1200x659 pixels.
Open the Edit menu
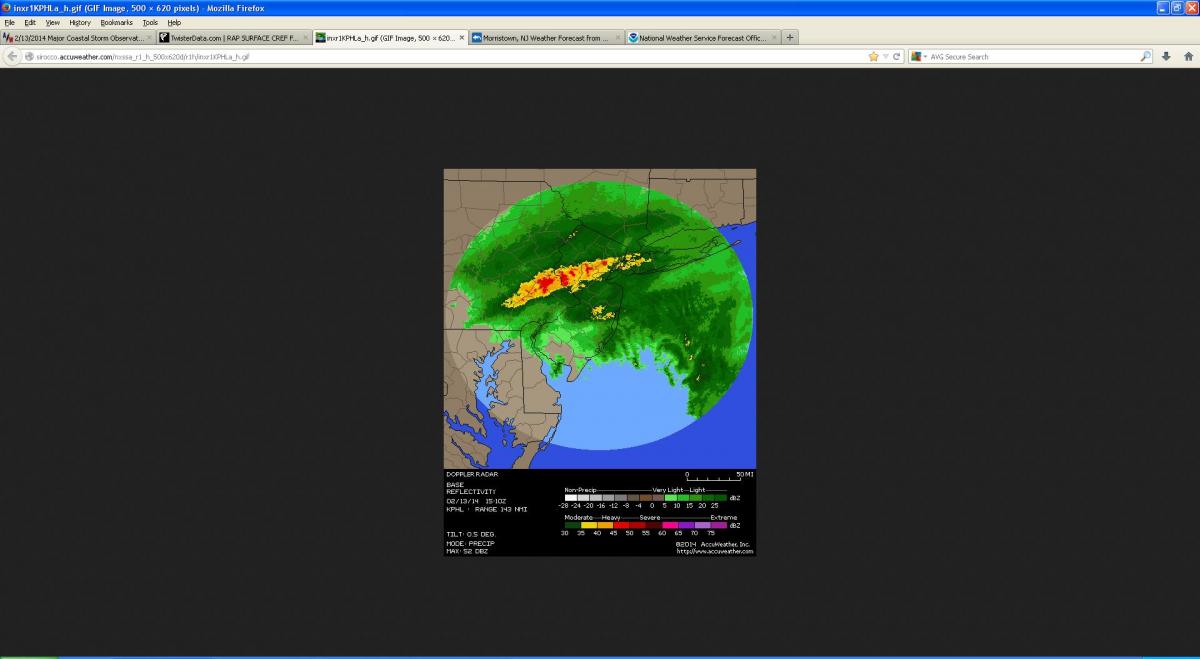tap(30, 22)
